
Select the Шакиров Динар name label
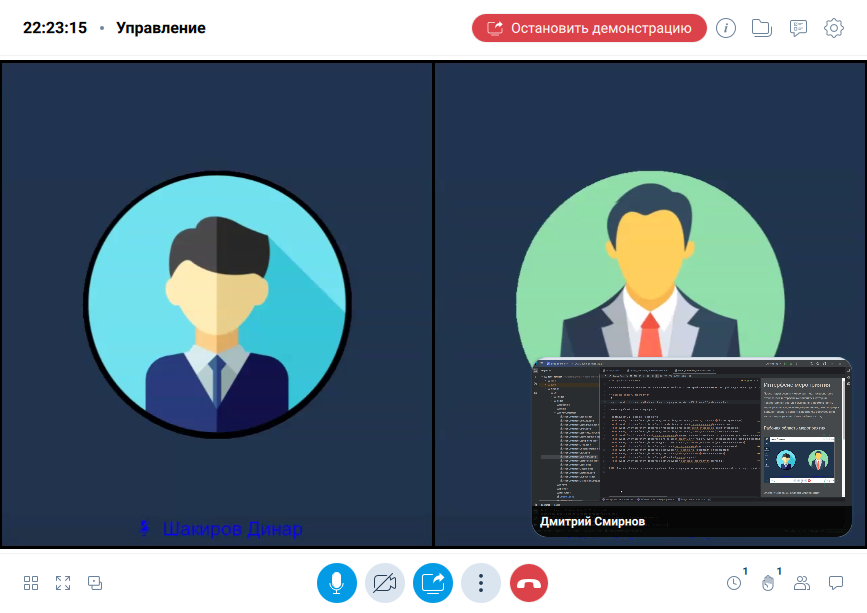point(232,528)
